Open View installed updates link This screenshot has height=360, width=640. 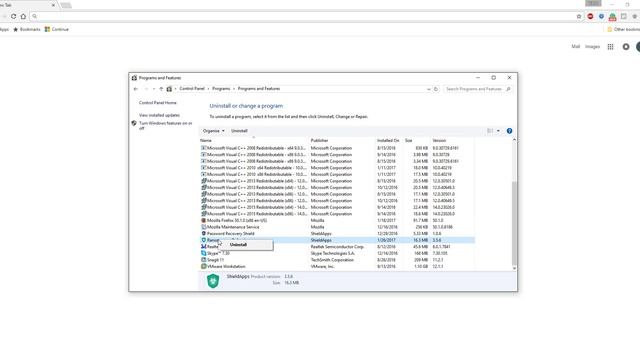[159, 115]
